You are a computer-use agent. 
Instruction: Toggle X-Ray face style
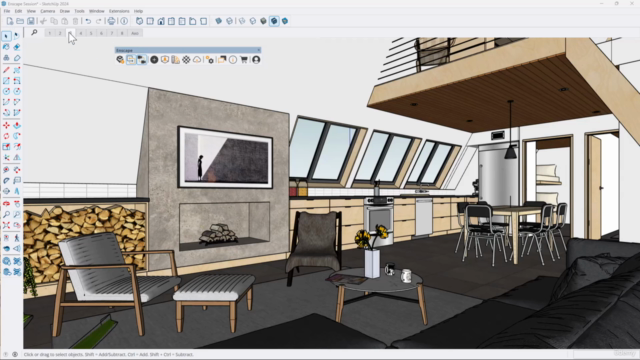[219, 21]
